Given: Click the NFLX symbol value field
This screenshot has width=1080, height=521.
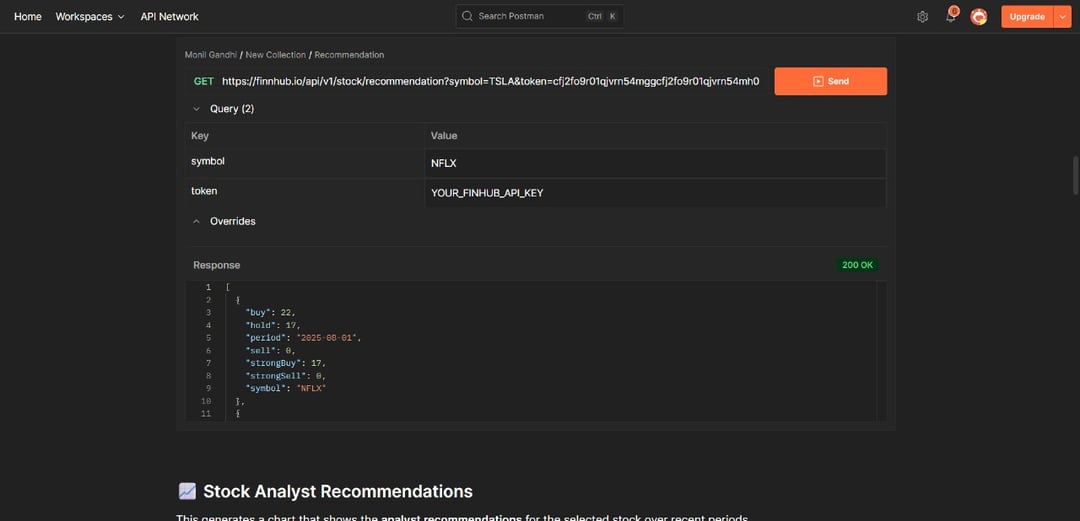Looking at the screenshot, I should coord(655,163).
